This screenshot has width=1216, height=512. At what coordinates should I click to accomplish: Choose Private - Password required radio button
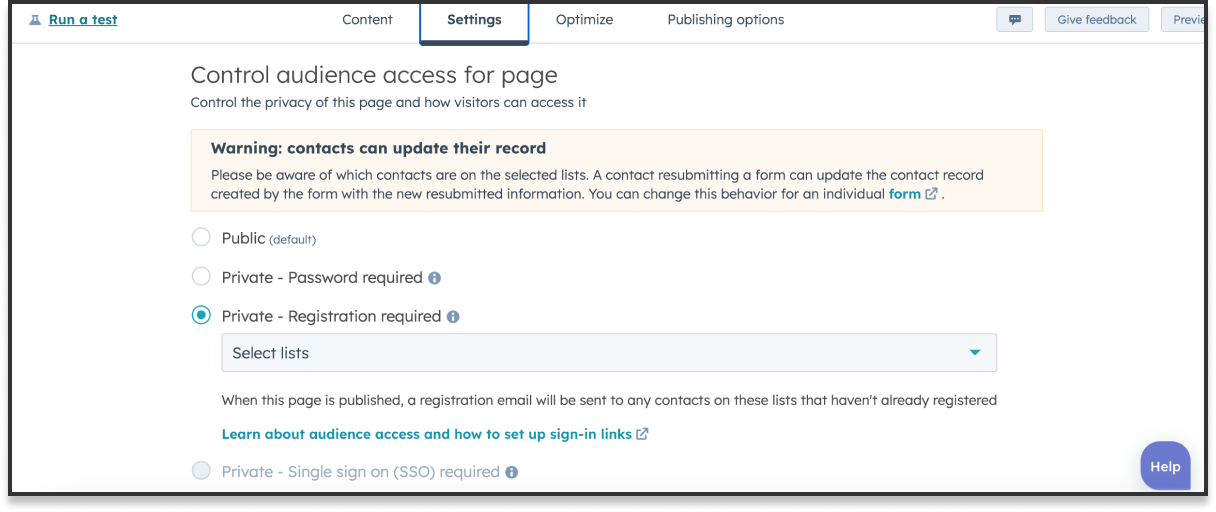[x=201, y=277]
